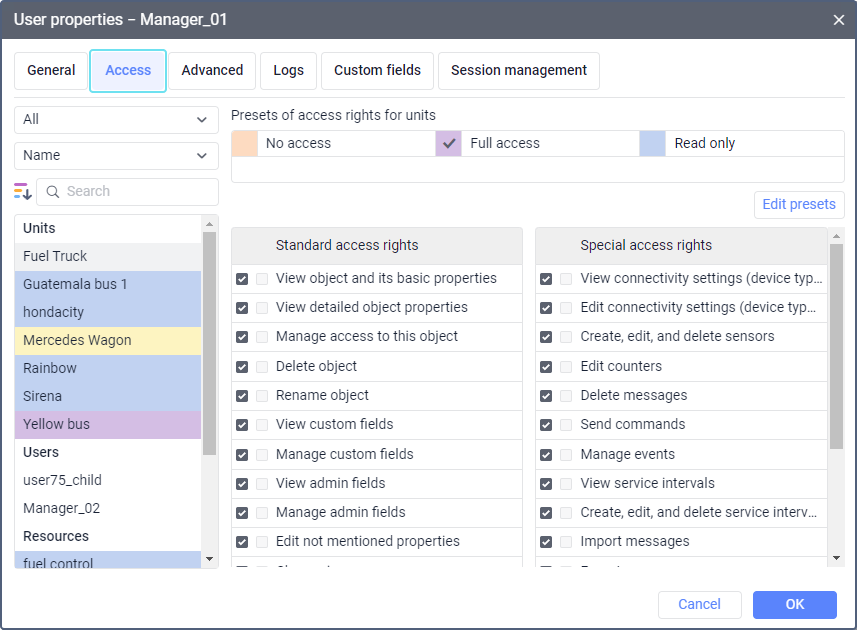Image resolution: width=857 pixels, height=630 pixels.
Task: Toggle the Delete object checkbox
Action: coord(242,367)
